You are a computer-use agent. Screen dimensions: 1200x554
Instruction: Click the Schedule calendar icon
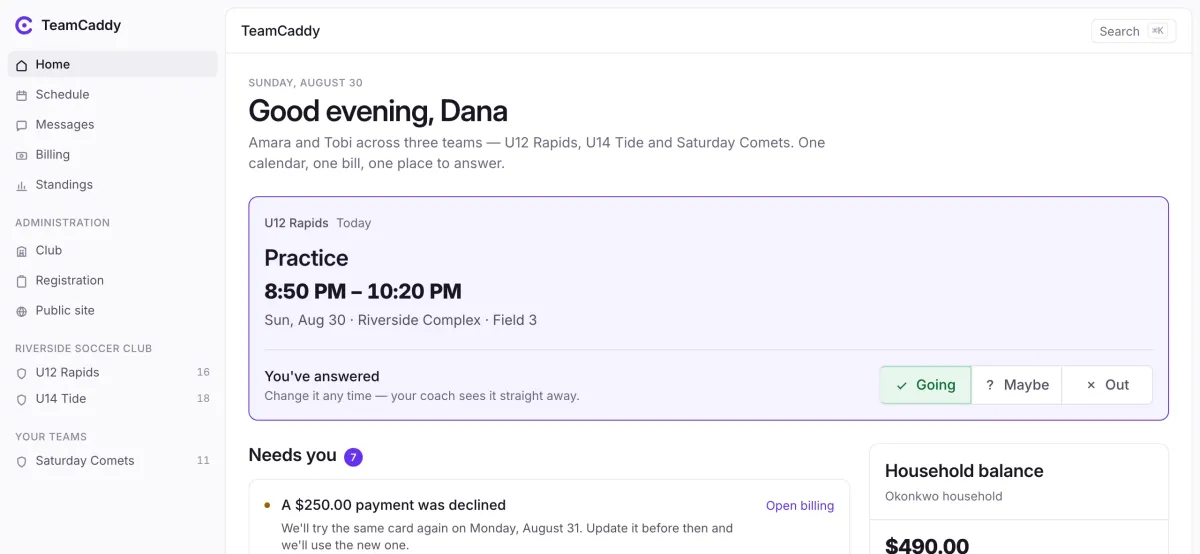click(x=22, y=95)
